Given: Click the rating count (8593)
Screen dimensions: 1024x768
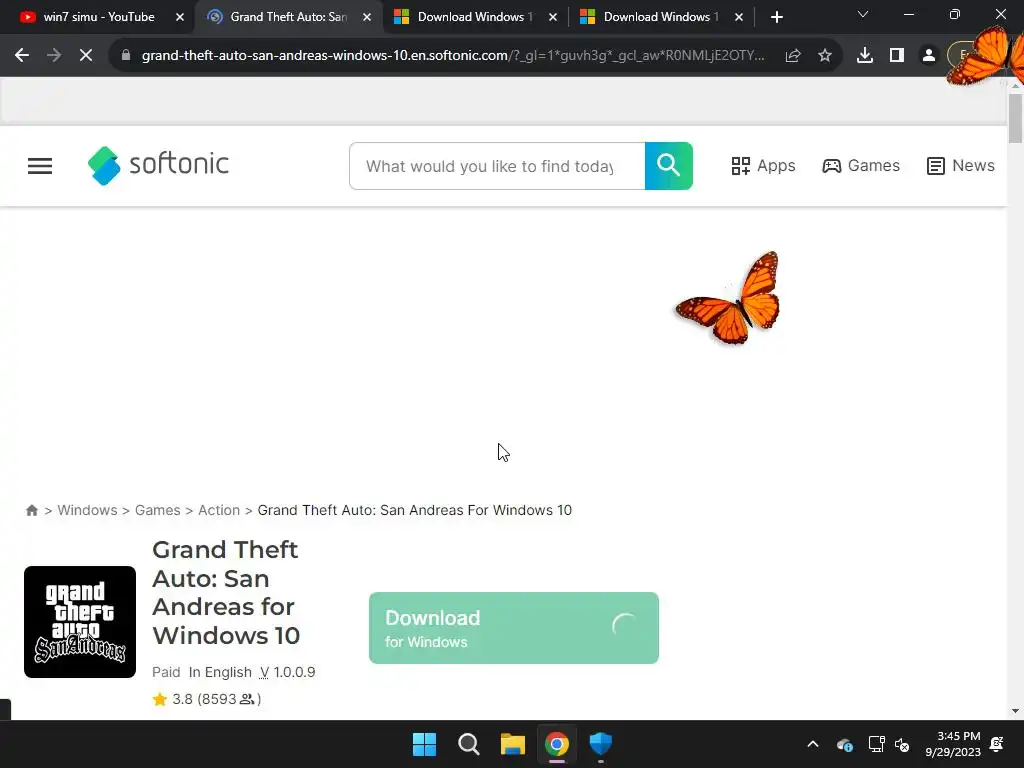Looking at the screenshot, I should click(x=229, y=699).
